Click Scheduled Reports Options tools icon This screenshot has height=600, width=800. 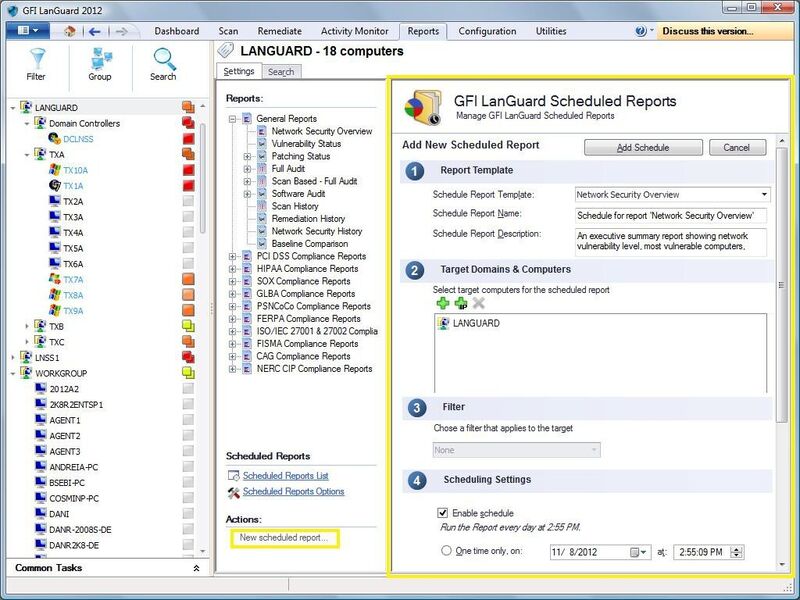pyautogui.click(x=234, y=492)
